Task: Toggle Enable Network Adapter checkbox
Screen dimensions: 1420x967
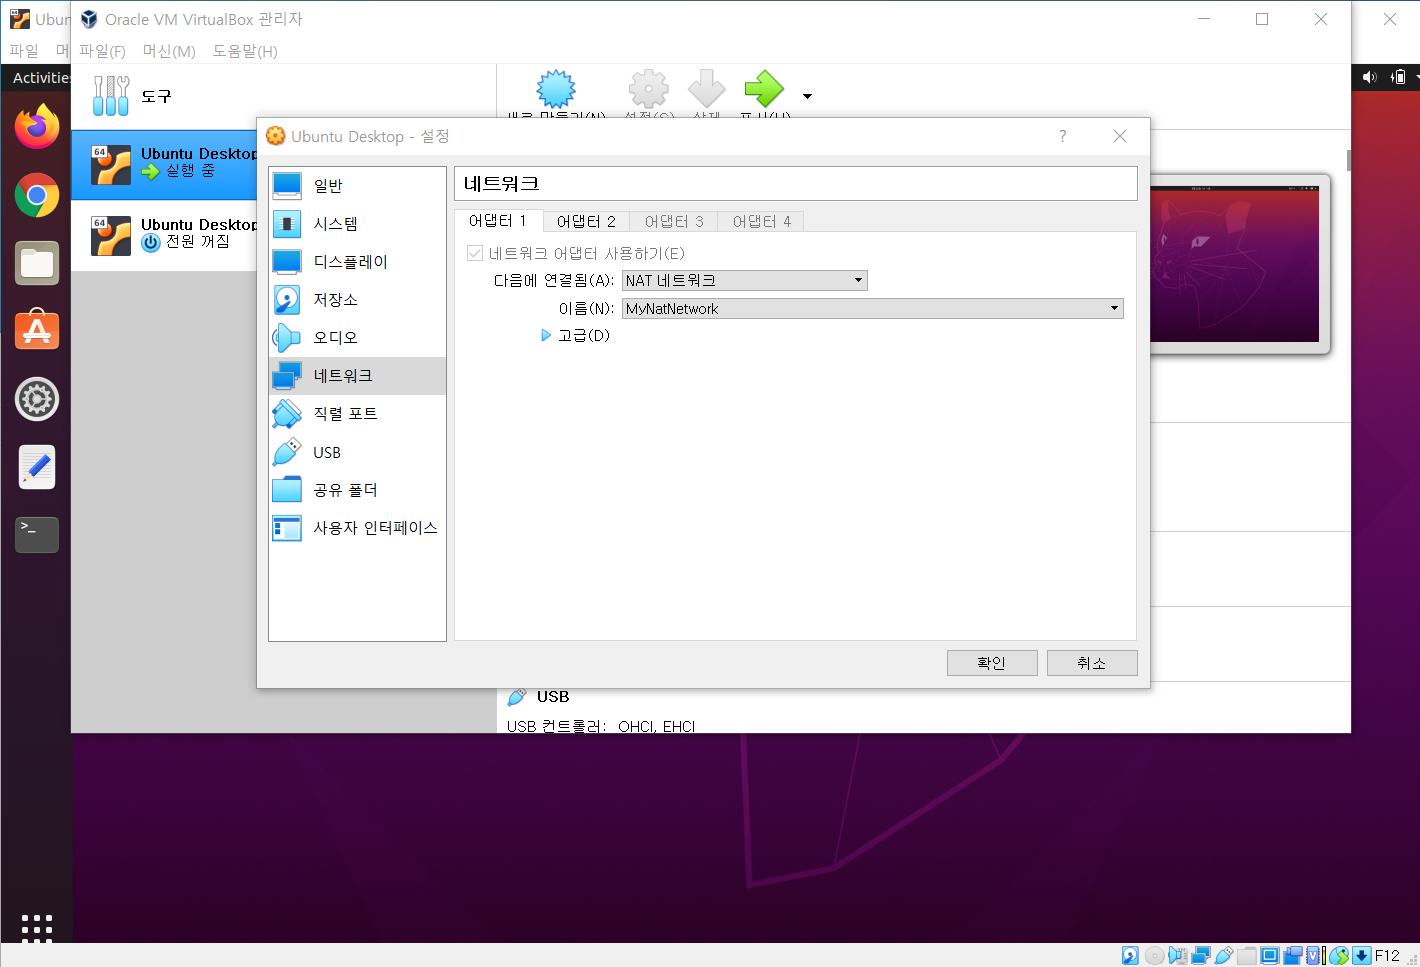Action: point(475,253)
